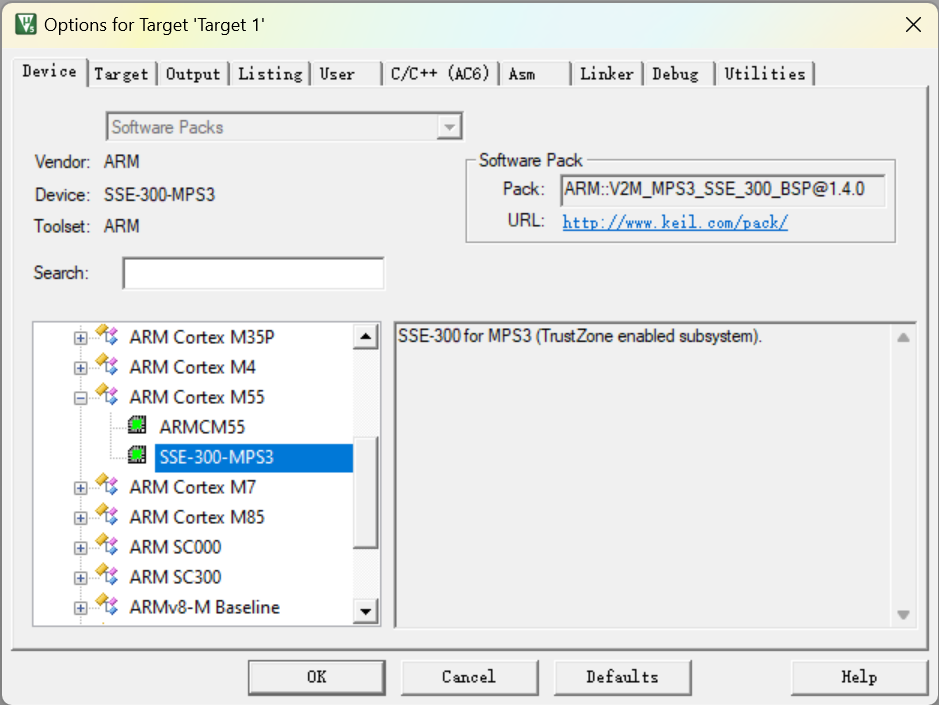The image size is (939, 705).
Task: Open the Debug tab
Action: click(678, 74)
